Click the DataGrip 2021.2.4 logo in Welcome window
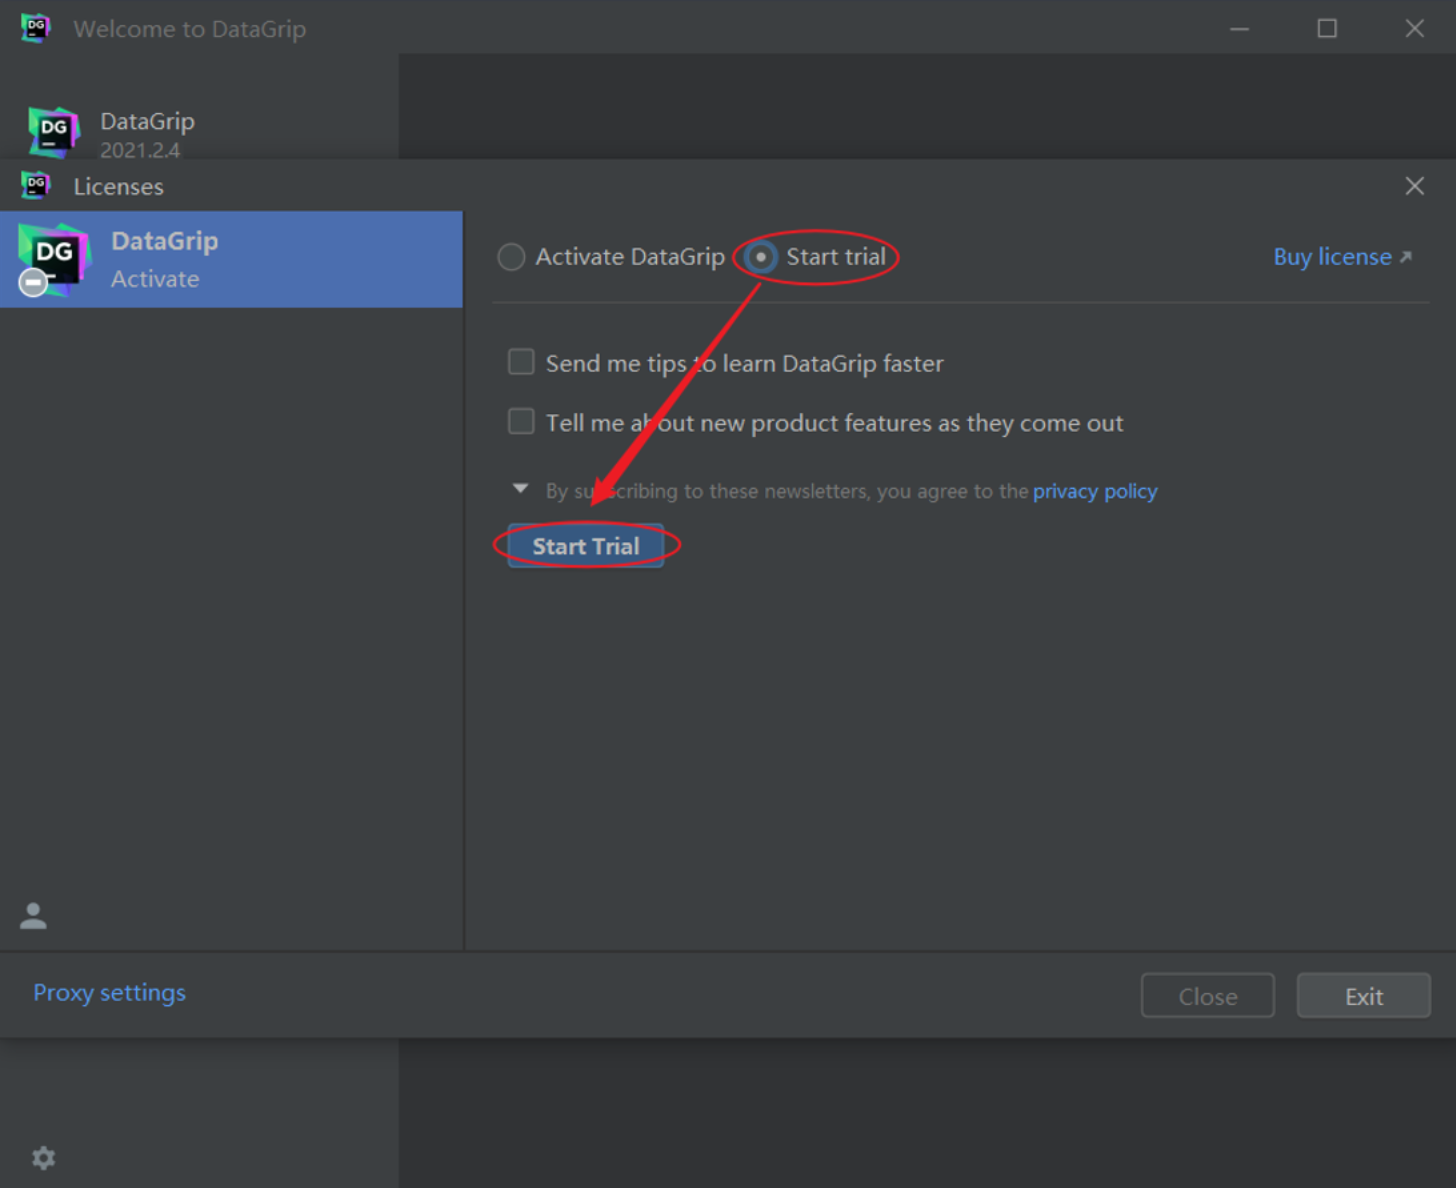 [x=54, y=132]
